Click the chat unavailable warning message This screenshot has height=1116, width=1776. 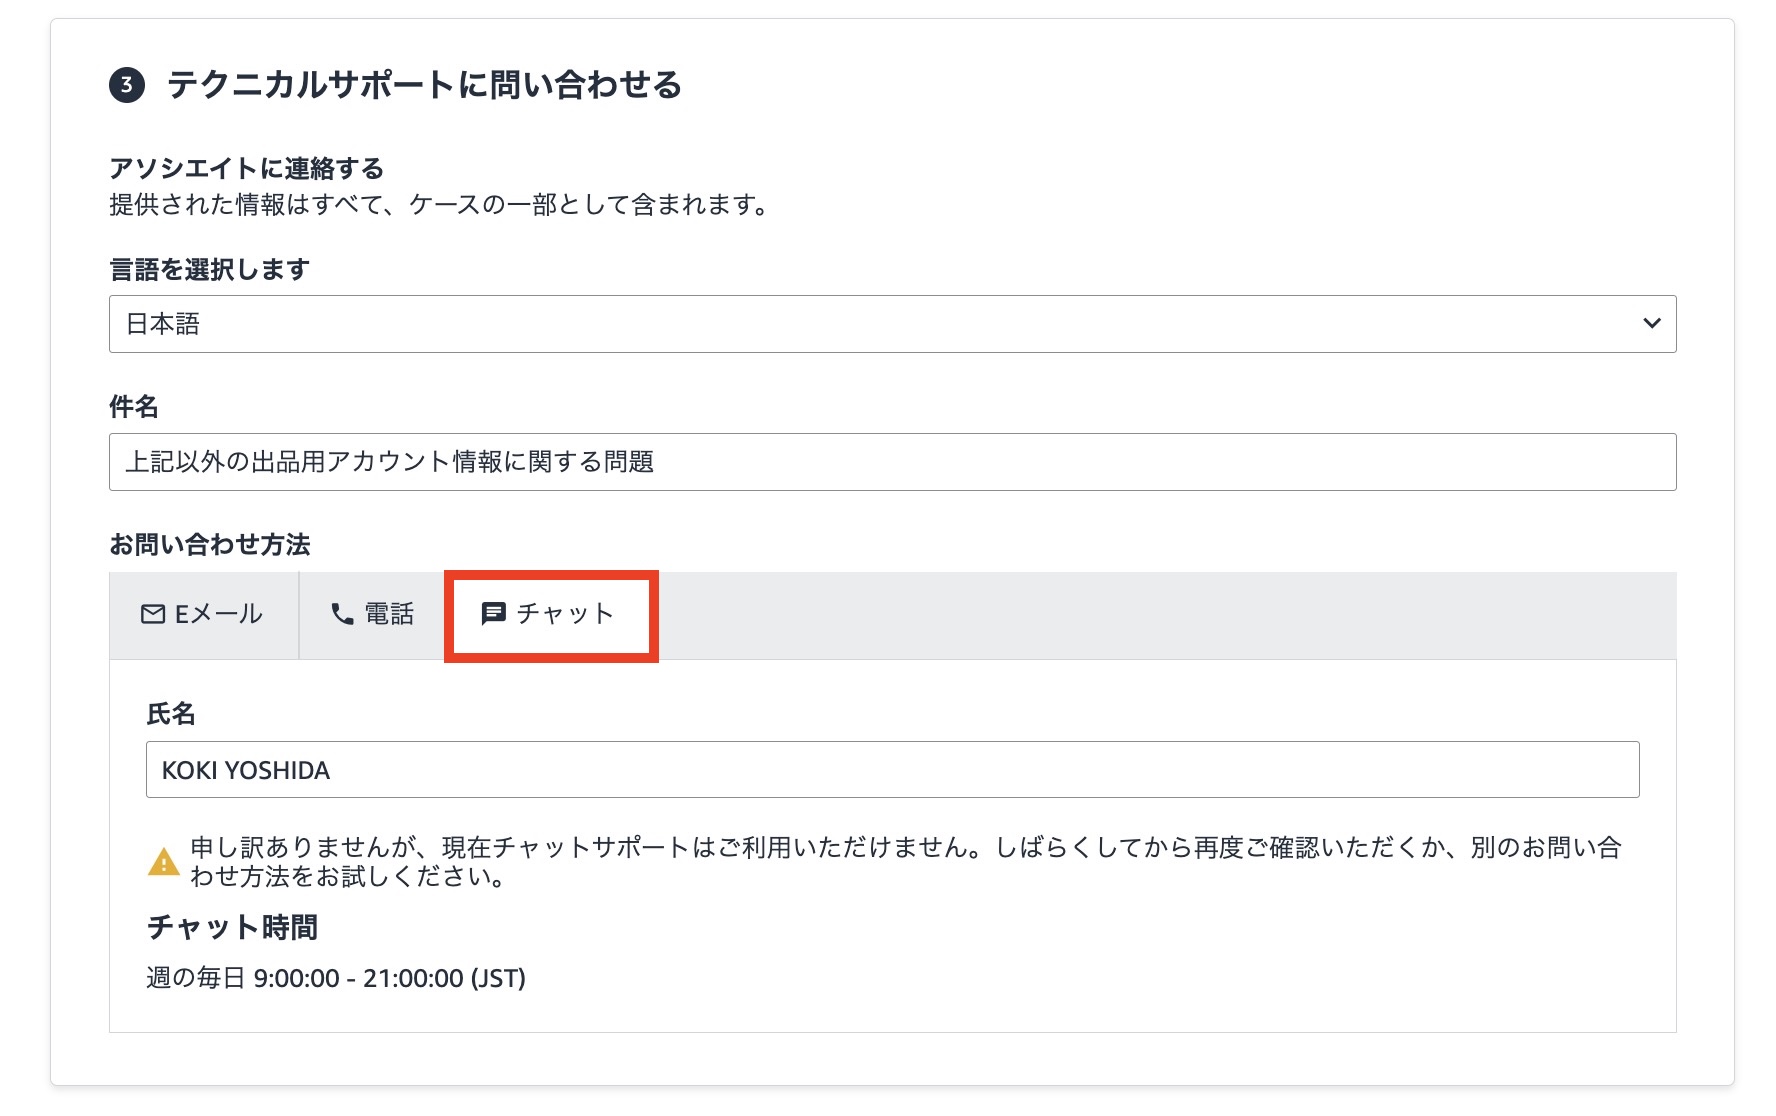[904, 862]
